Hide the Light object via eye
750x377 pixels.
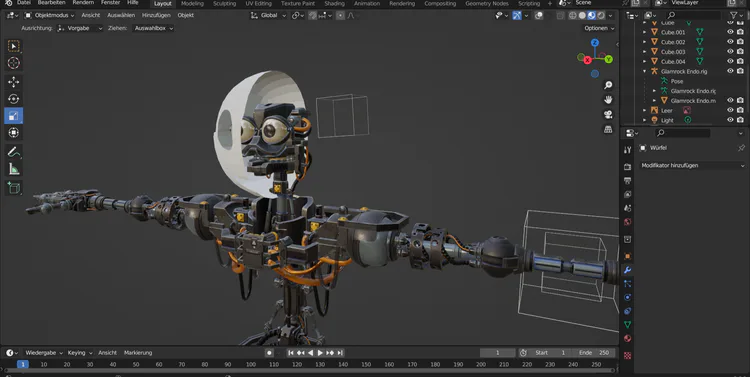tap(730, 120)
